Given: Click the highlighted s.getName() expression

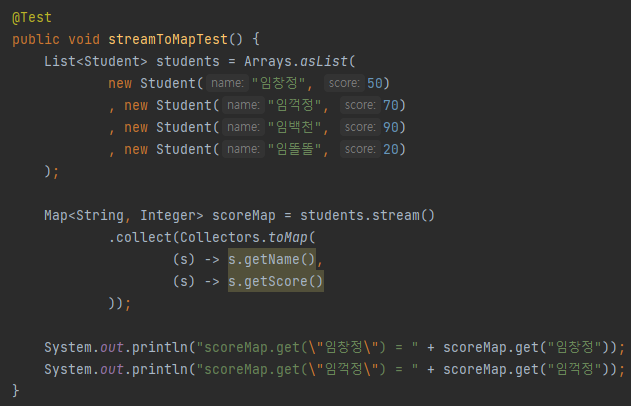Looking at the screenshot, I should 271,259.
